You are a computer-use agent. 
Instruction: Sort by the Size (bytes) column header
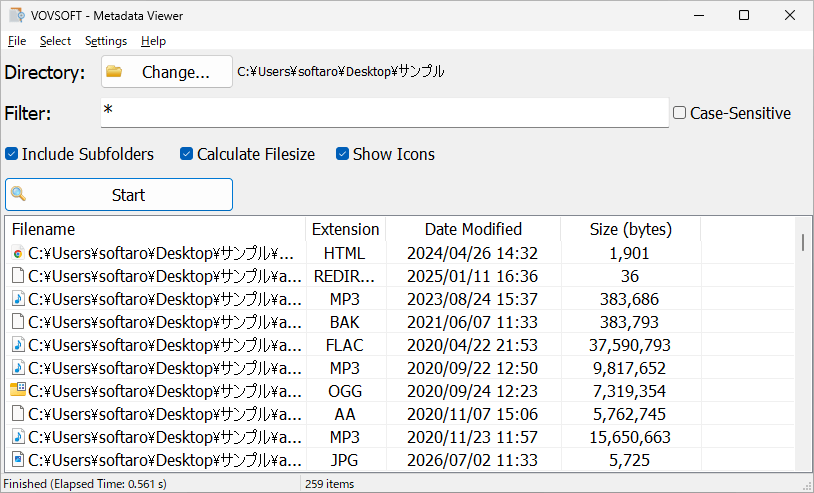pyautogui.click(x=630, y=229)
